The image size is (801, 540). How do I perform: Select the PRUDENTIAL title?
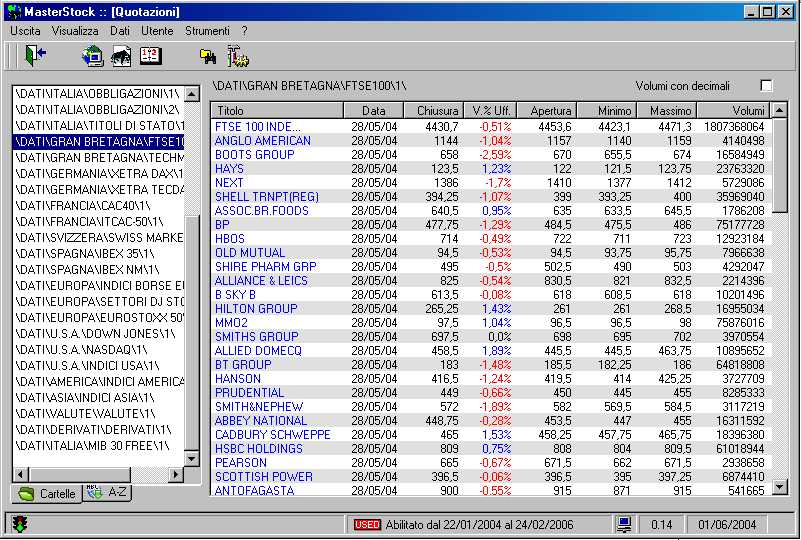pyautogui.click(x=249, y=392)
